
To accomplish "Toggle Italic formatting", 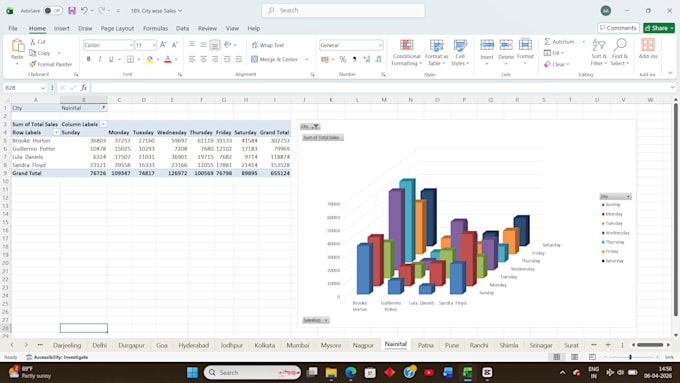I will tap(100, 59).
